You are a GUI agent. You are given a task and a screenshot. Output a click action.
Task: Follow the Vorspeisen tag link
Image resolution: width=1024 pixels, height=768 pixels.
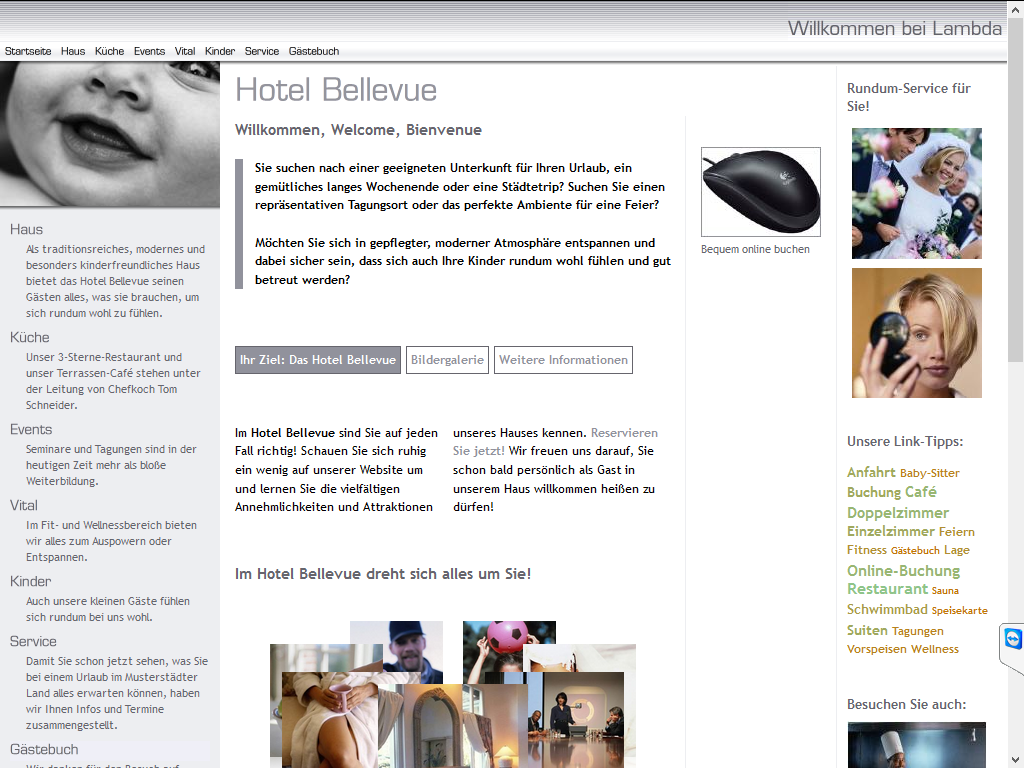click(x=877, y=649)
